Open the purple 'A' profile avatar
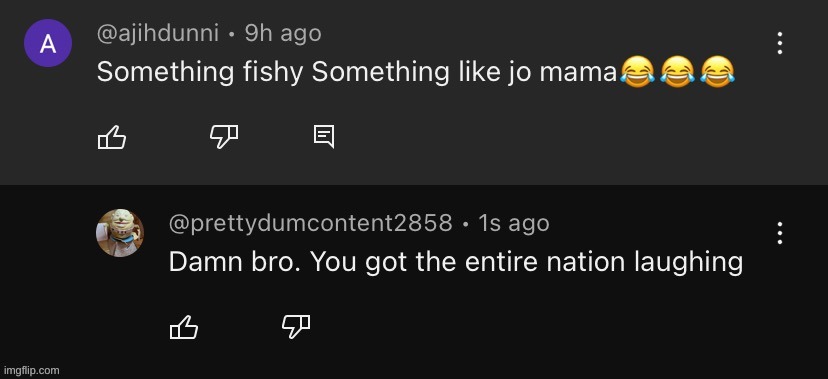828x379 pixels. coord(48,43)
